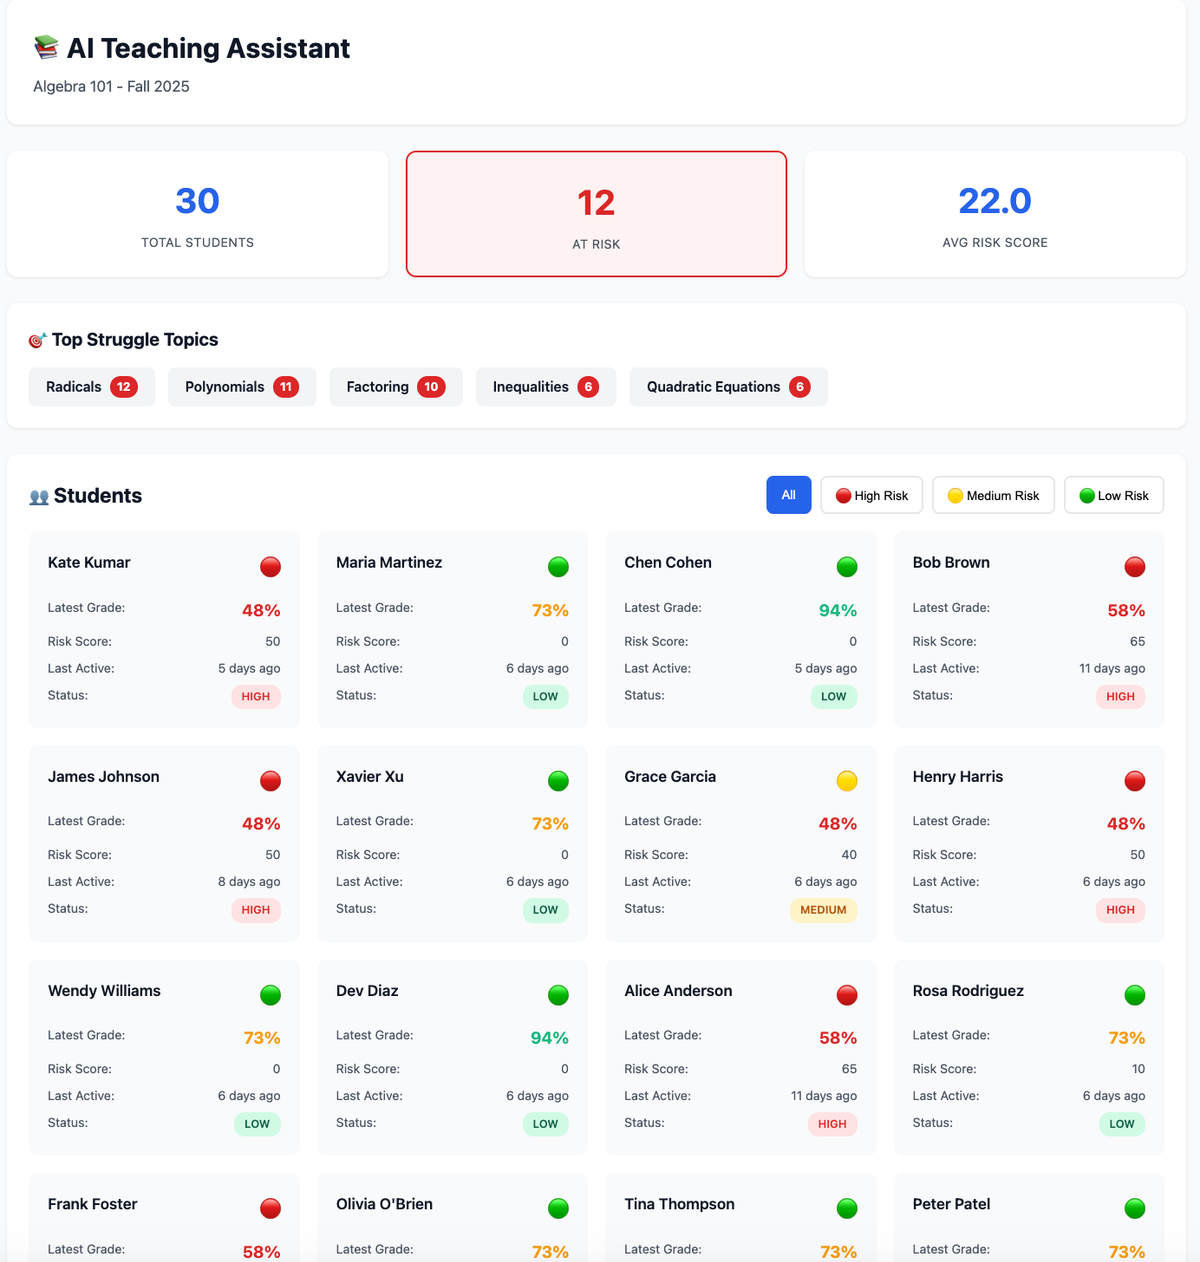Enable the High Risk student filter
Viewport: 1200px width, 1262px height.
(x=871, y=494)
